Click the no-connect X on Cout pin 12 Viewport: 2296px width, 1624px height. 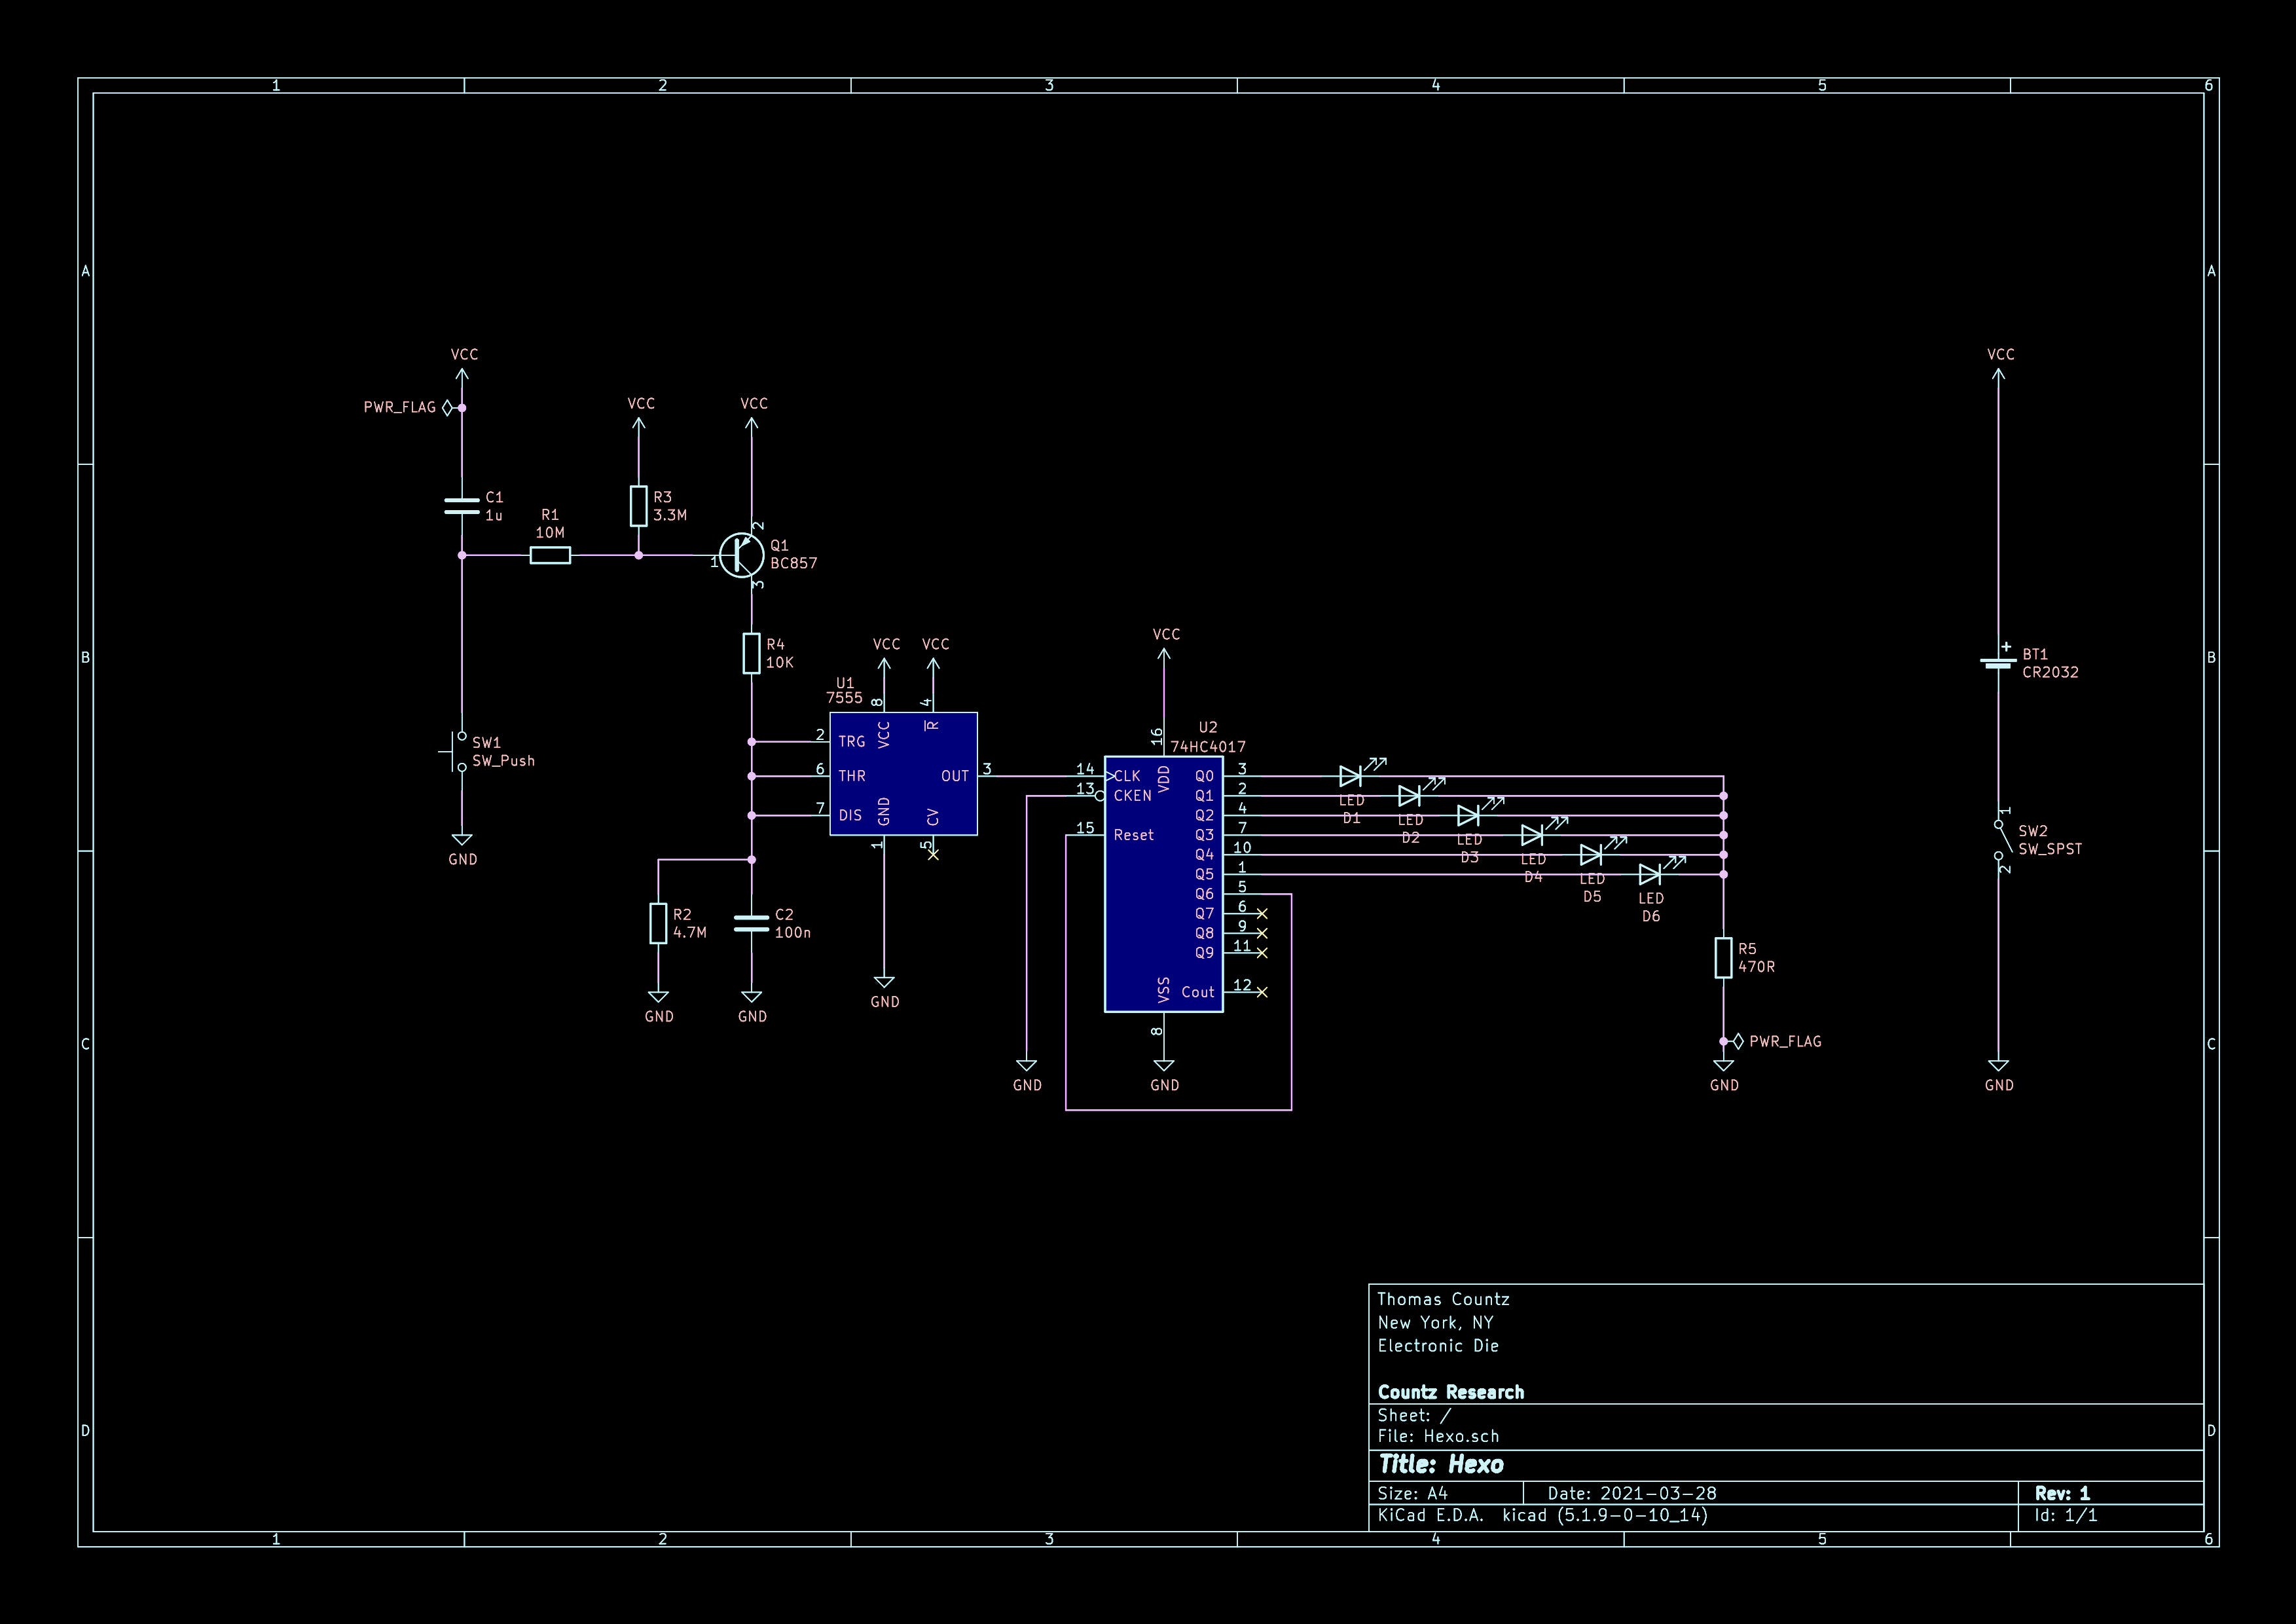click(x=1262, y=992)
